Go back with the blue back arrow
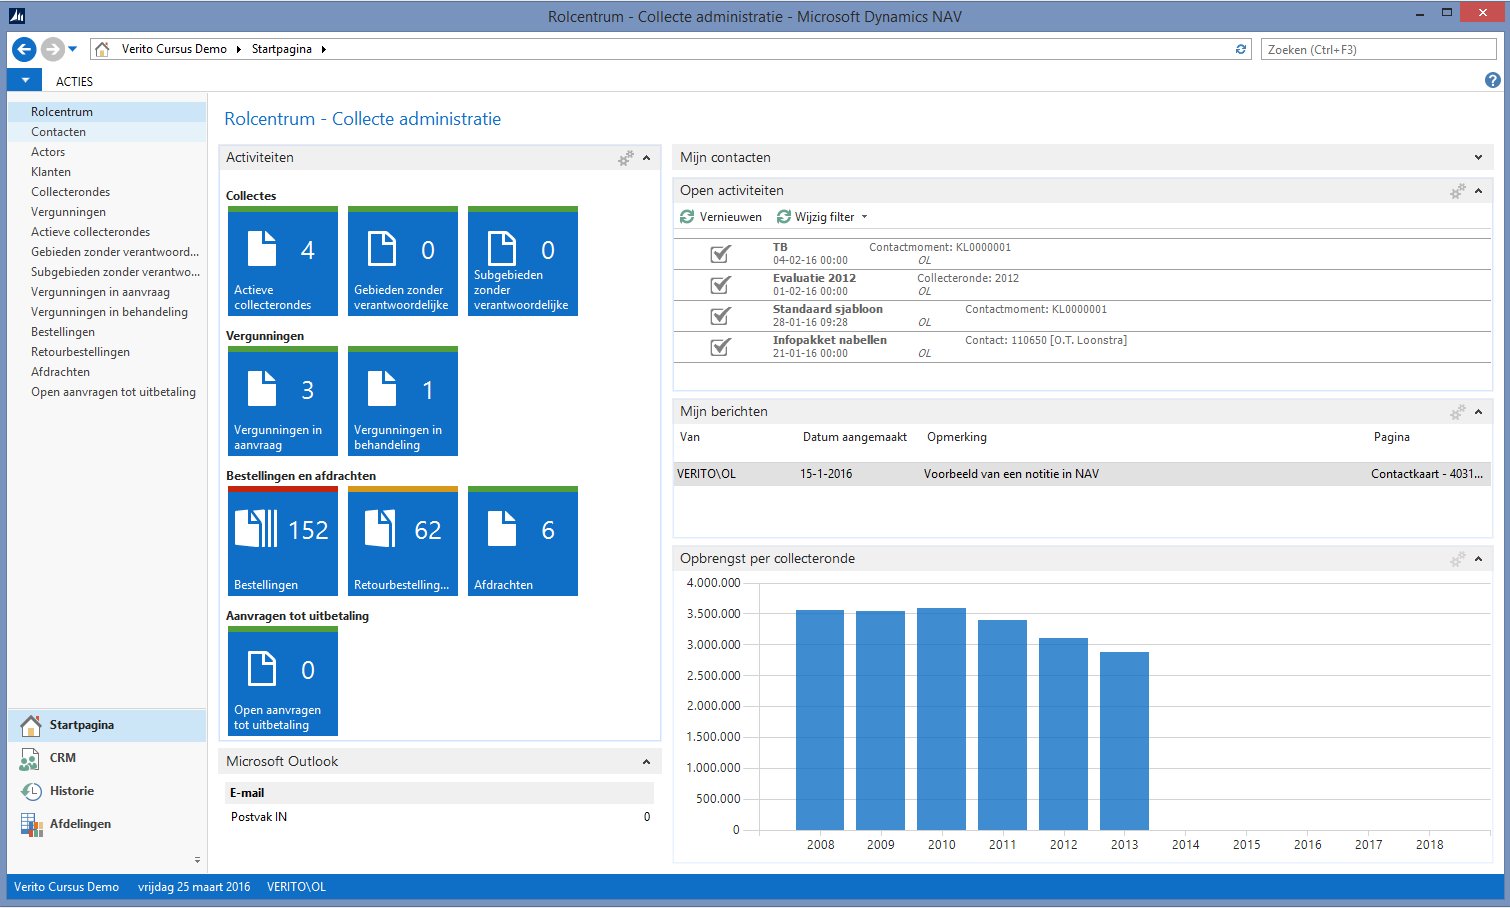 (x=24, y=49)
